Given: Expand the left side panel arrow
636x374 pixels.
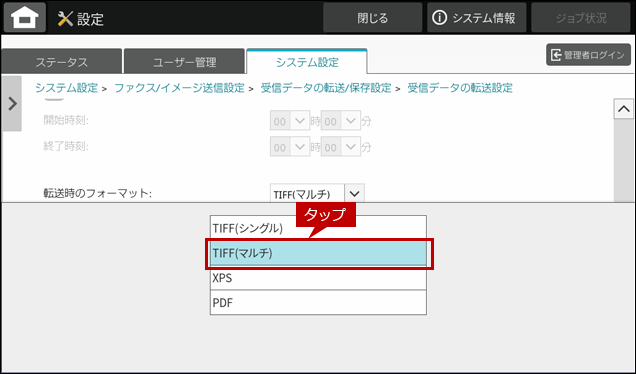Looking at the screenshot, I should 12,104.
